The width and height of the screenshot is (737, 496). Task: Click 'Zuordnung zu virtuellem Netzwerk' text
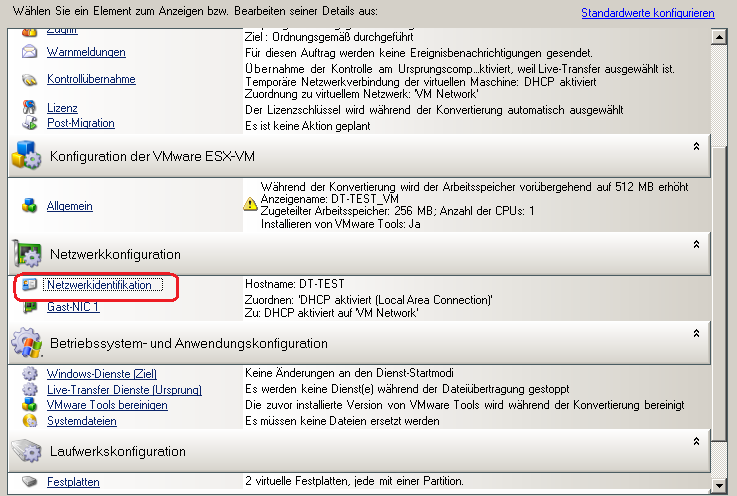[x=361, y=94]
